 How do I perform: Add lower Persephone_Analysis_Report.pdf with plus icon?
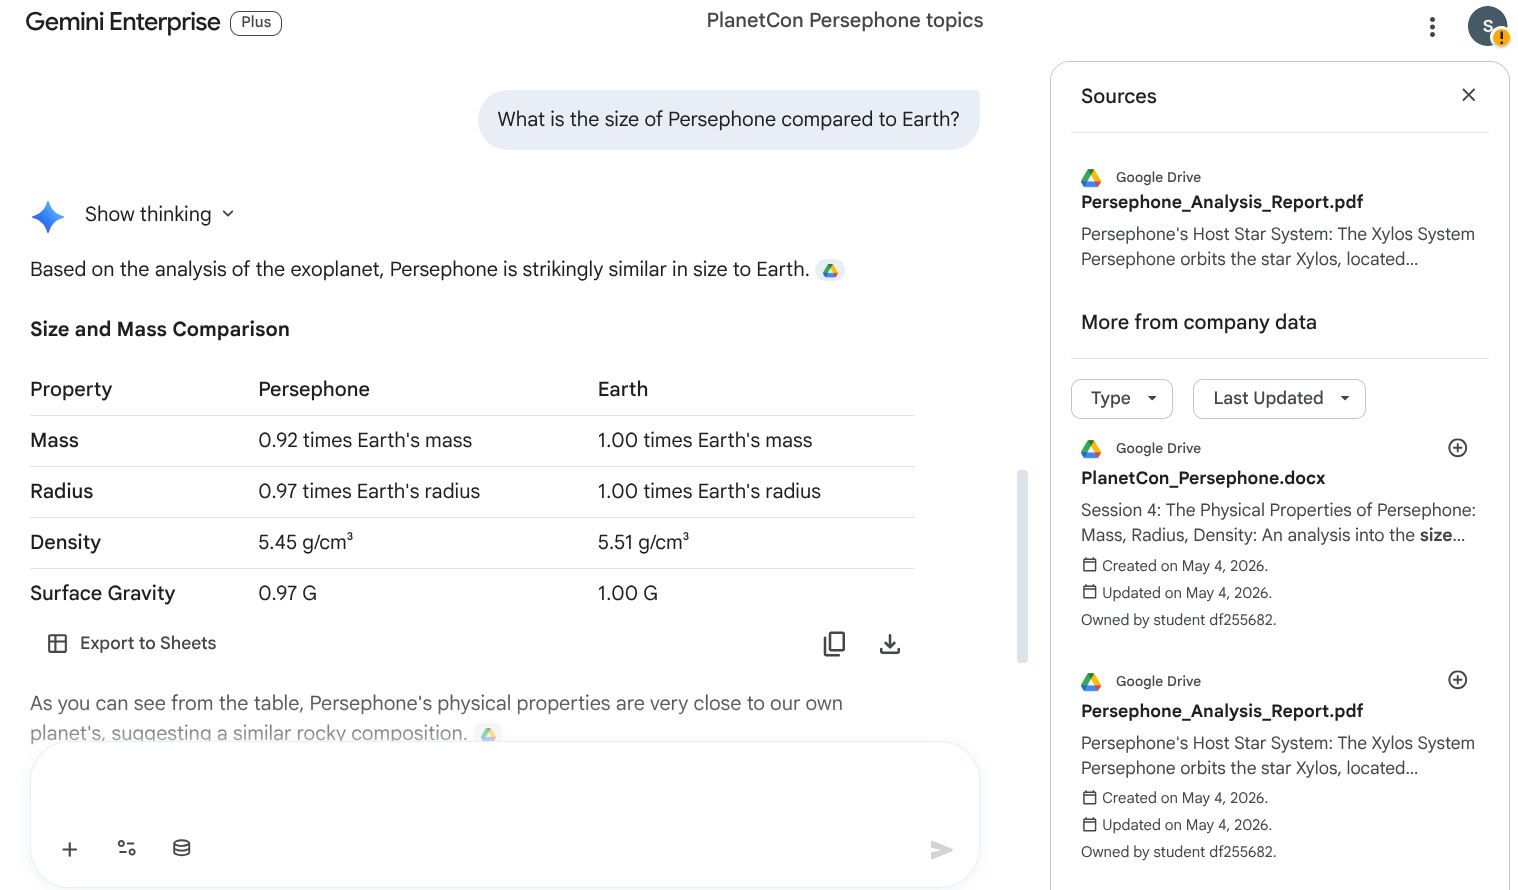1458,680
